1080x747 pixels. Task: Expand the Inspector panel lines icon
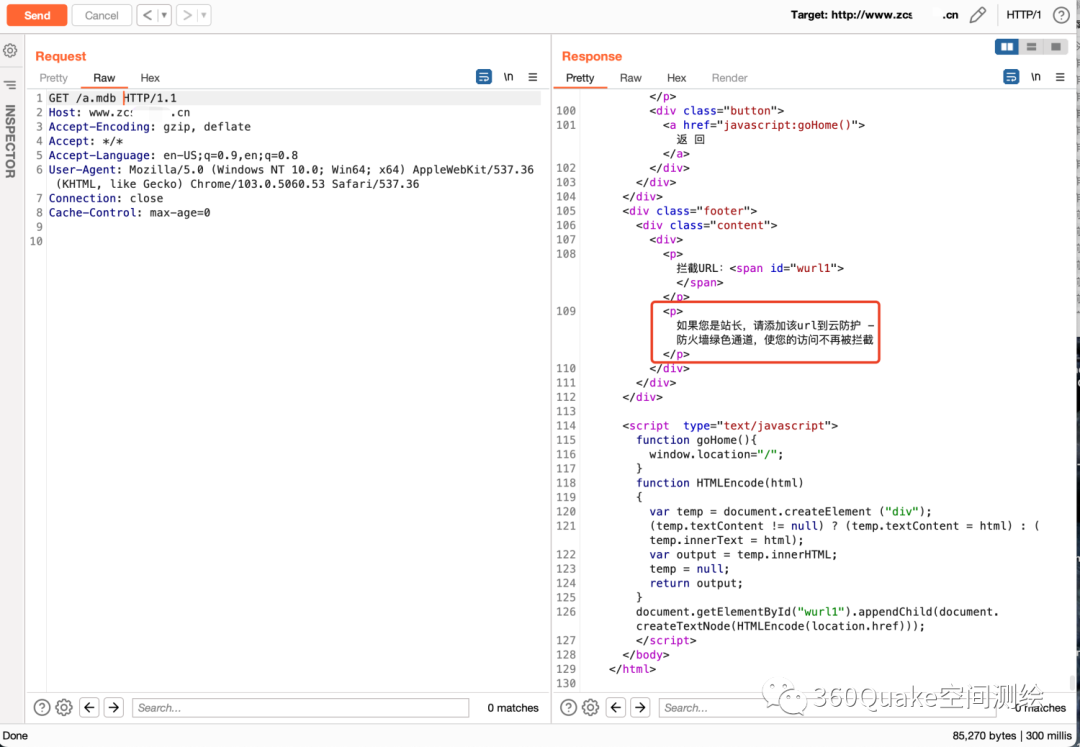10,85
